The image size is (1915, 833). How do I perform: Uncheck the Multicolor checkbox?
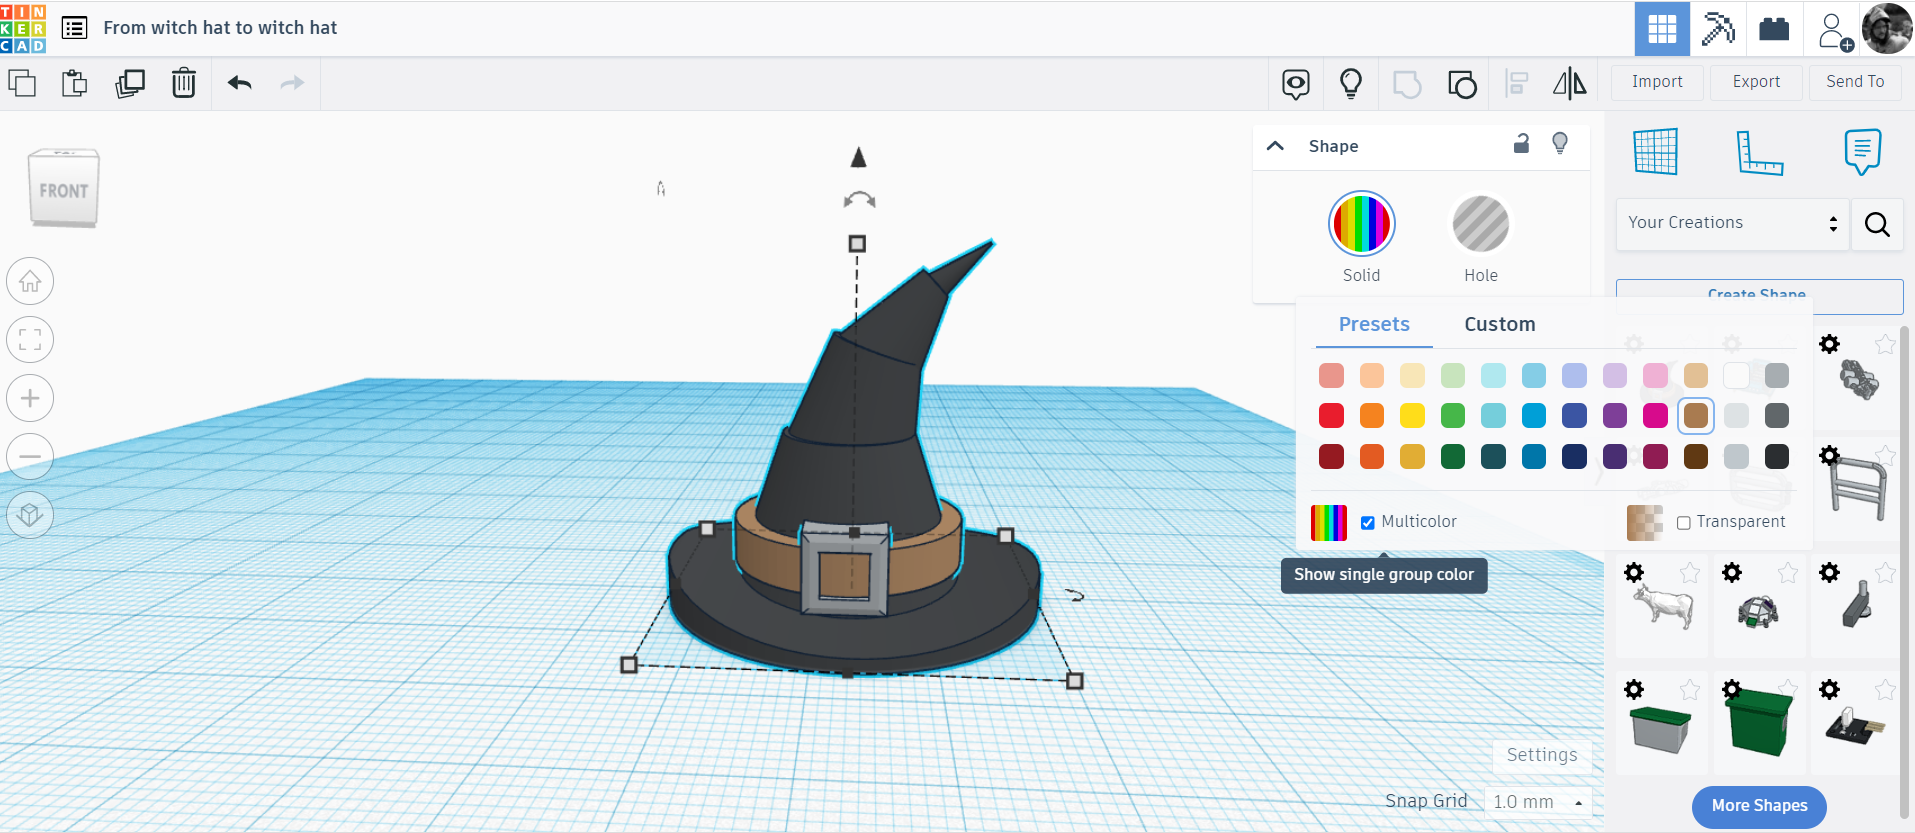(x=1368, y=523)
